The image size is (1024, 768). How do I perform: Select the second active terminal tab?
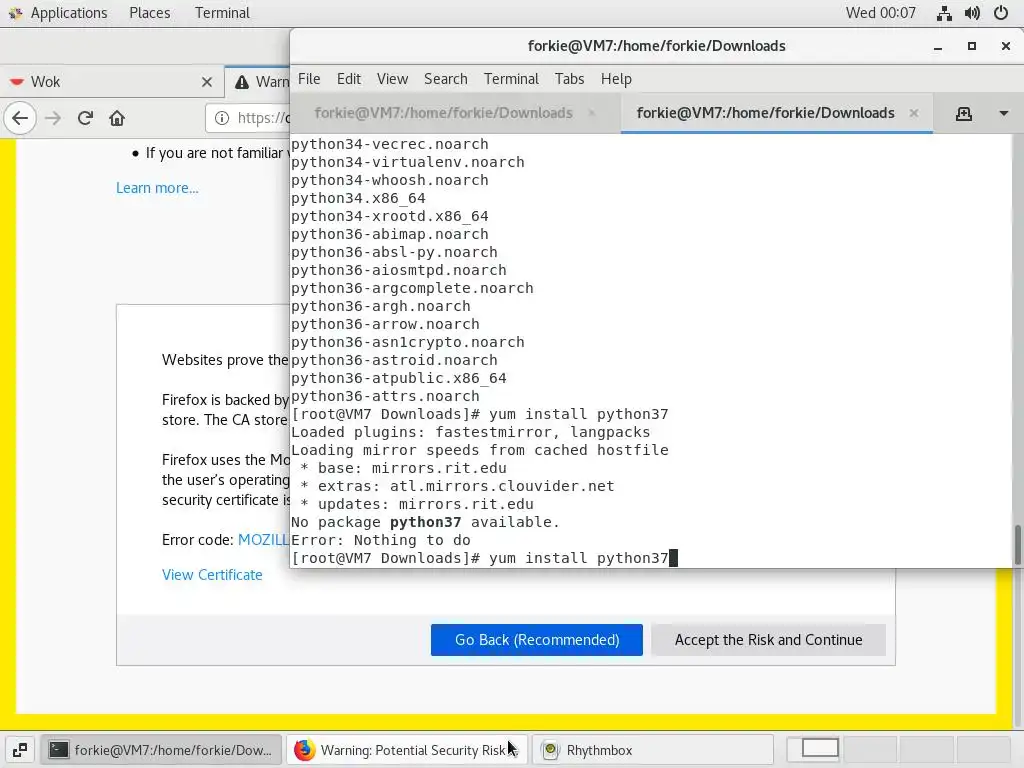coord(765,113)
